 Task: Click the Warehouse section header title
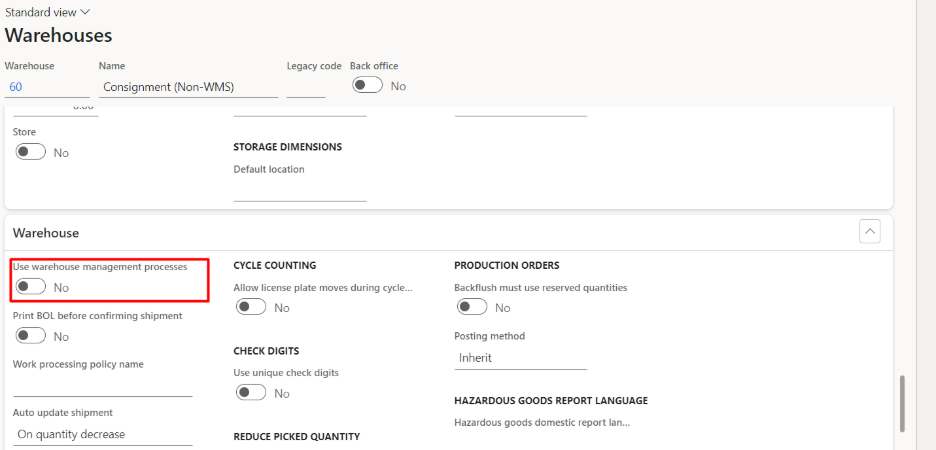tap(46, 233)
